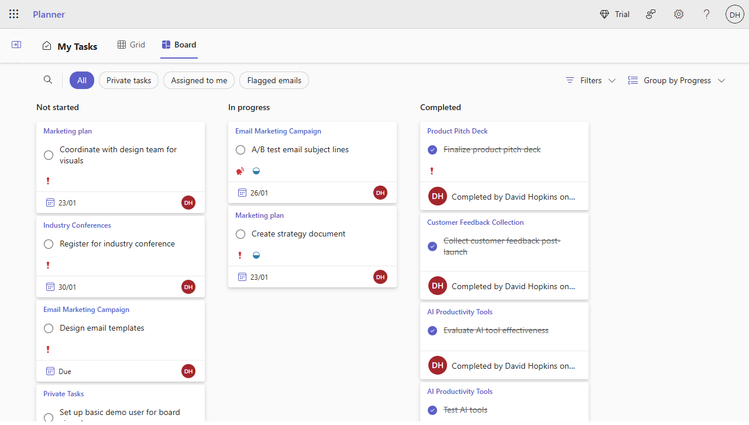This screenshot has height=425, width=749.
Task: Open the Group by Progress dropdown
Action: (677, 80)
